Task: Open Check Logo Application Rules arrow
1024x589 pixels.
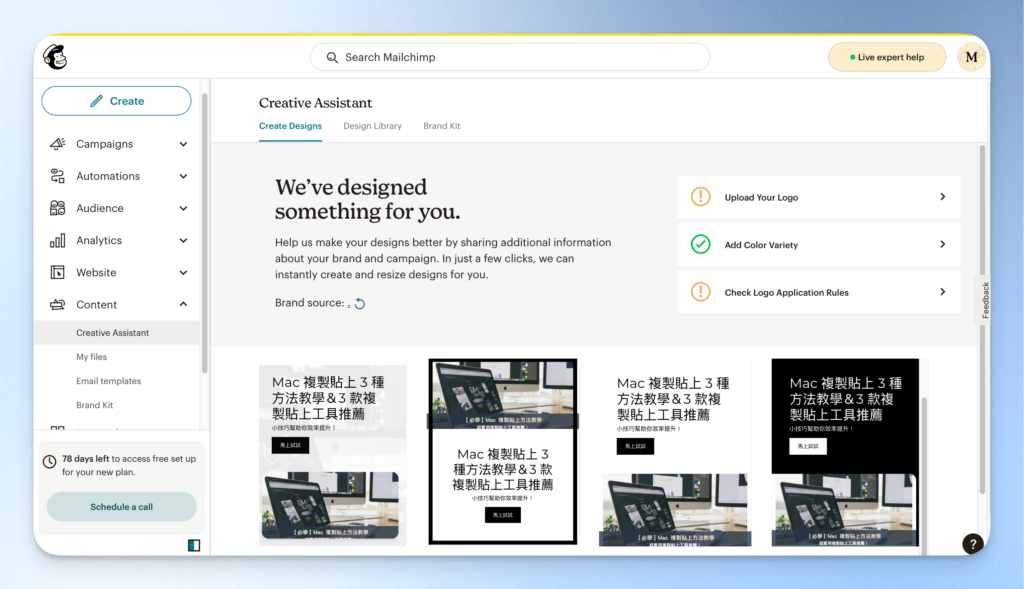Action: click(x=942, y=292)
